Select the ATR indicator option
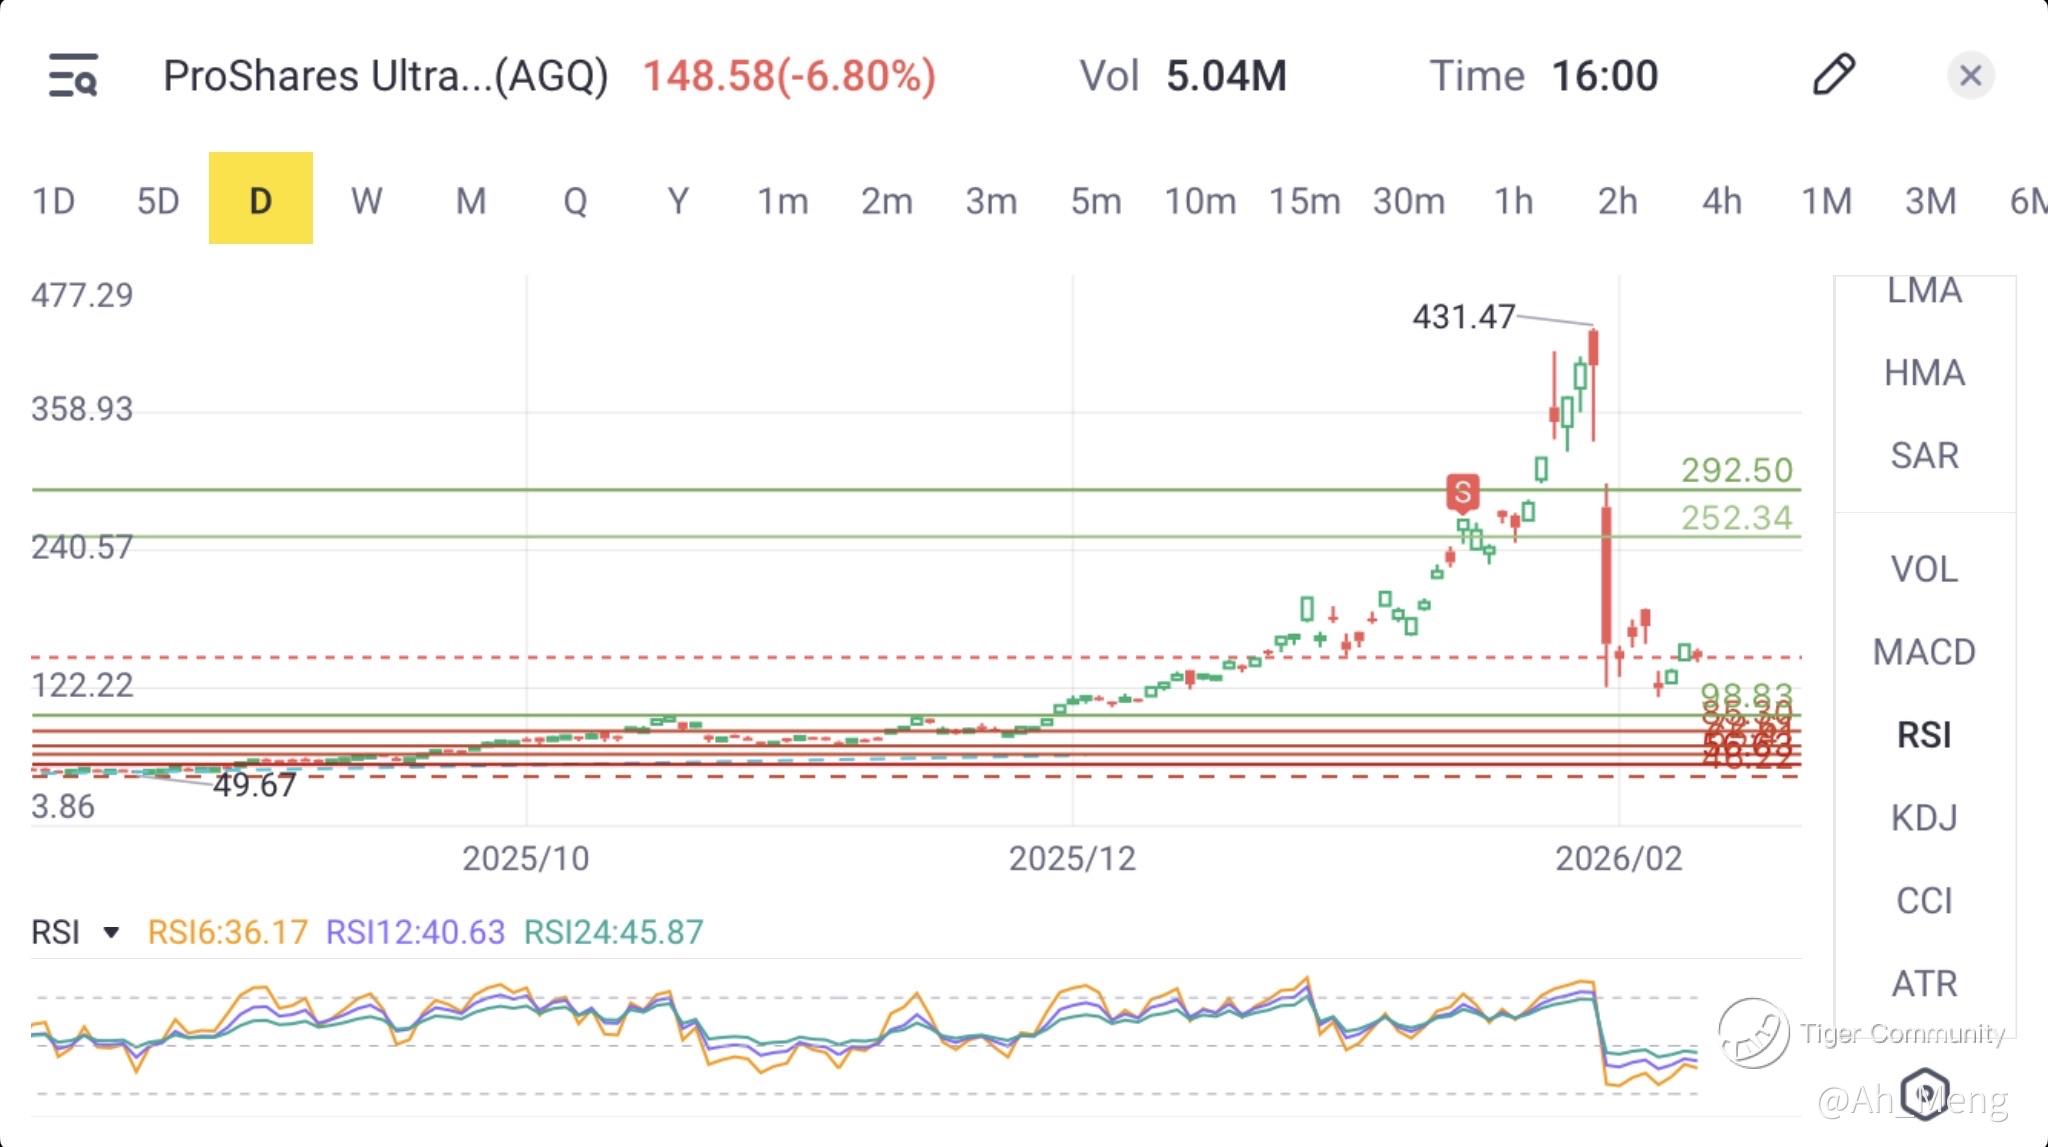 click(x=1923, y=984)
